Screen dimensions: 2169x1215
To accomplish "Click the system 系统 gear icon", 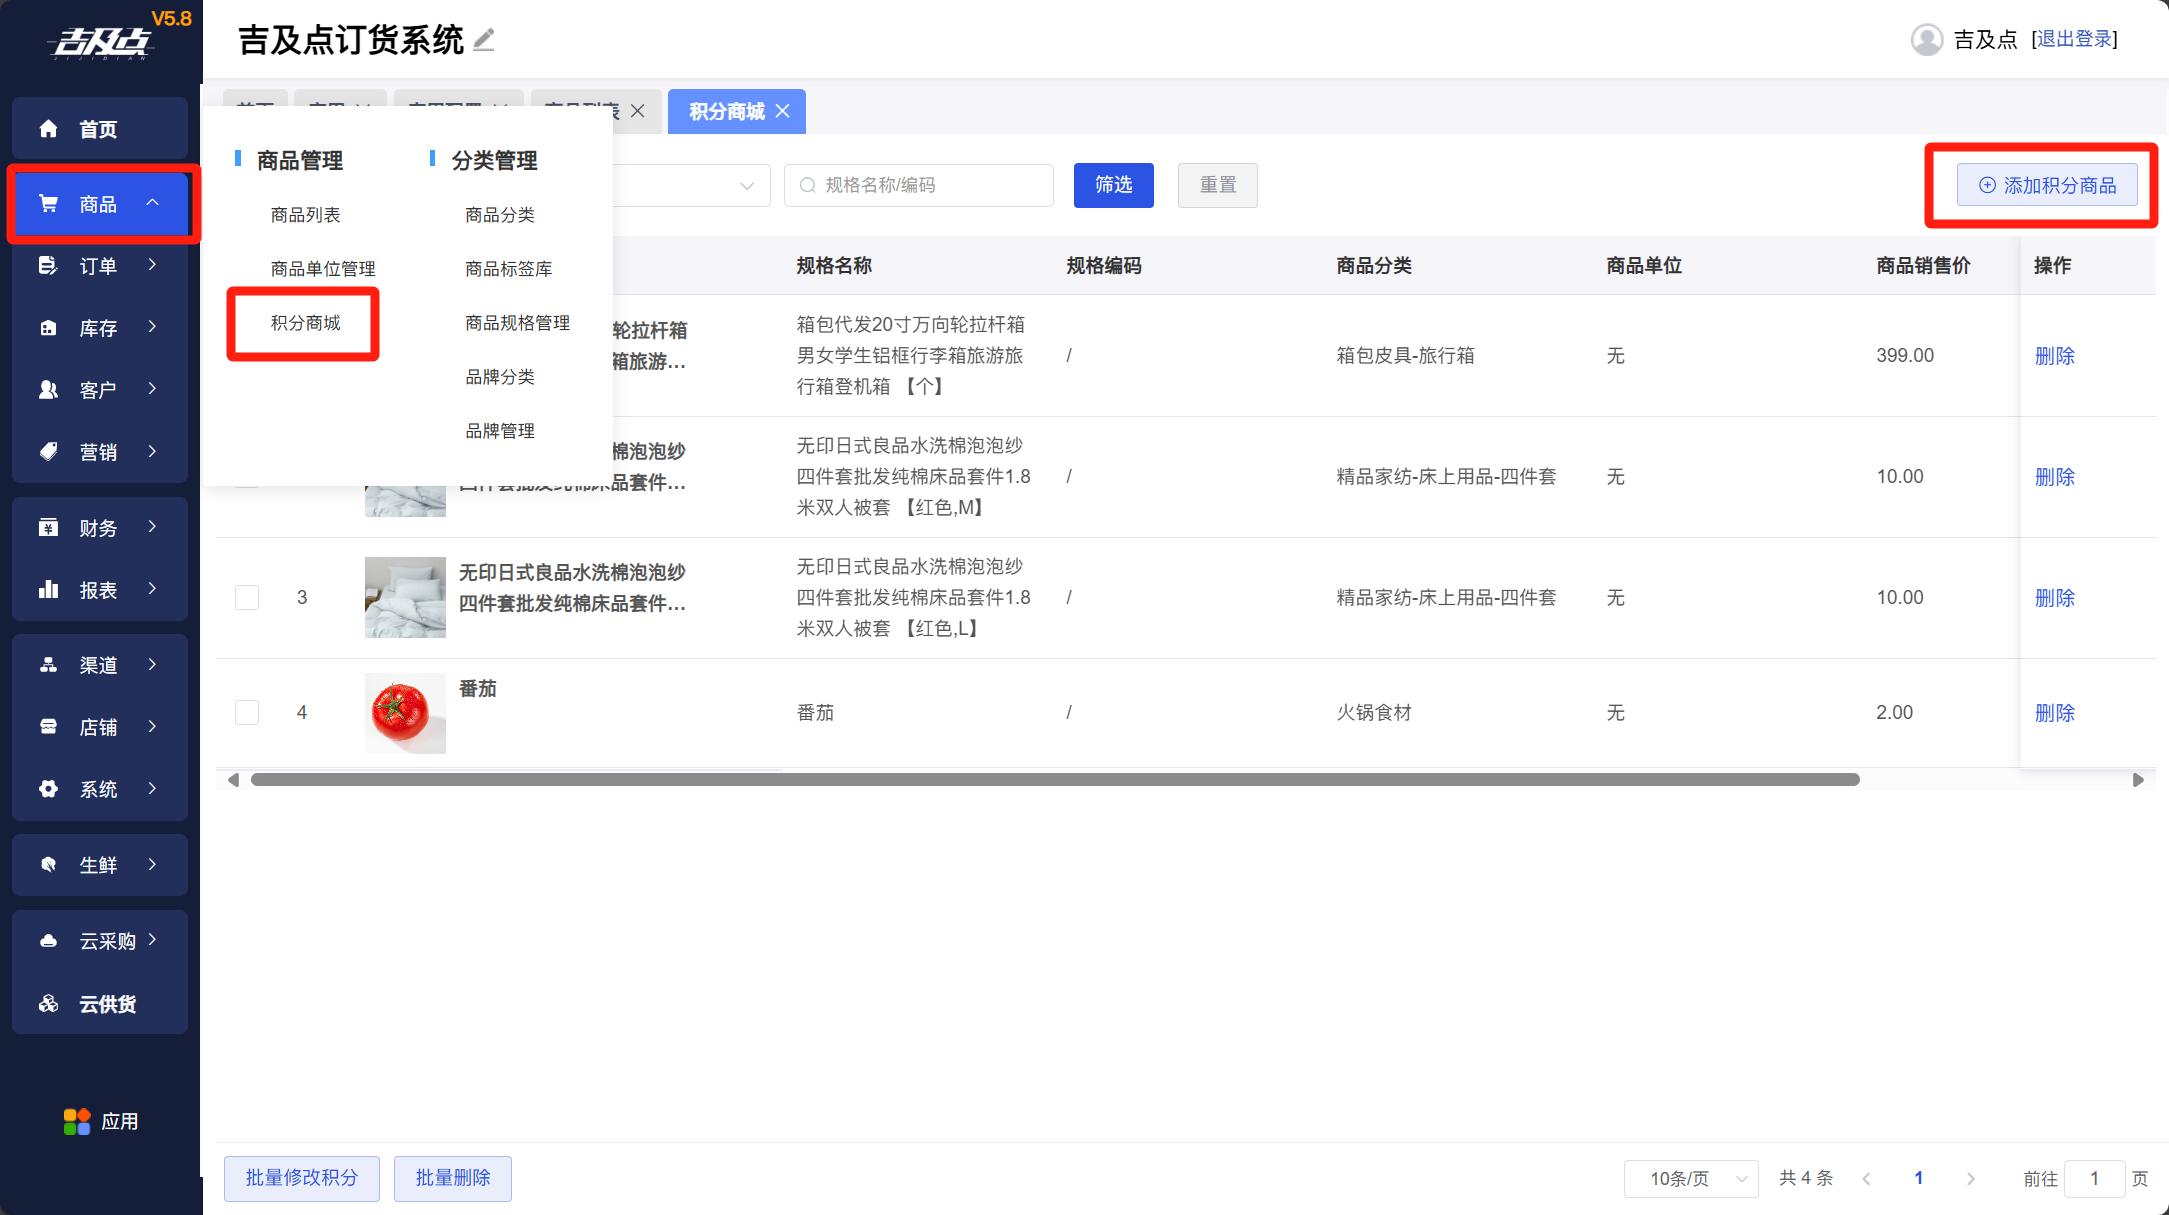I will point(48,789).
